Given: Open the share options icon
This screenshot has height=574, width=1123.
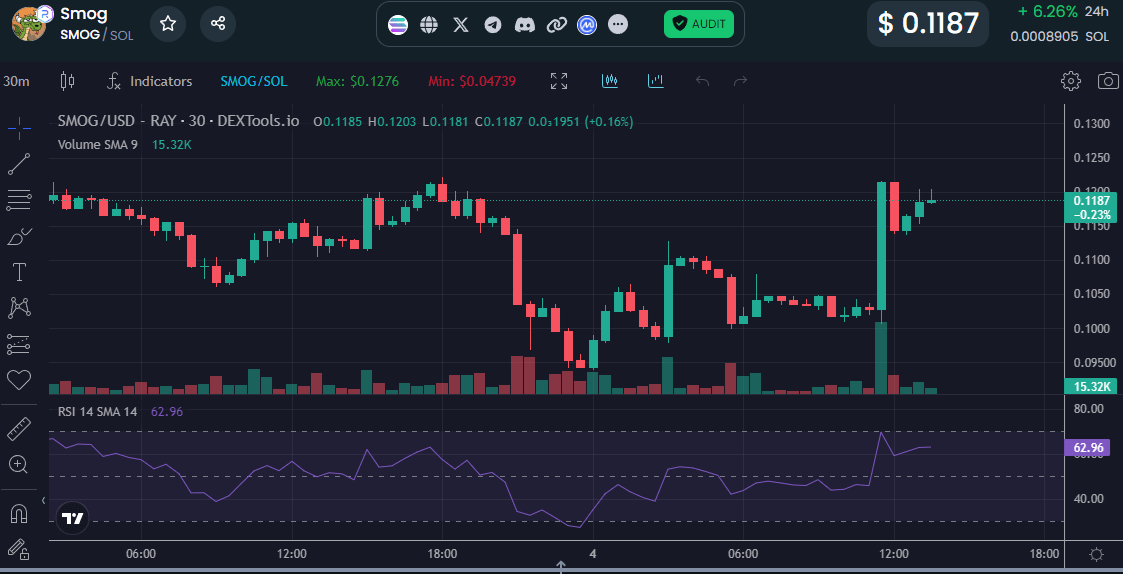Looking at the screenshot, I should tap(218, 24).
